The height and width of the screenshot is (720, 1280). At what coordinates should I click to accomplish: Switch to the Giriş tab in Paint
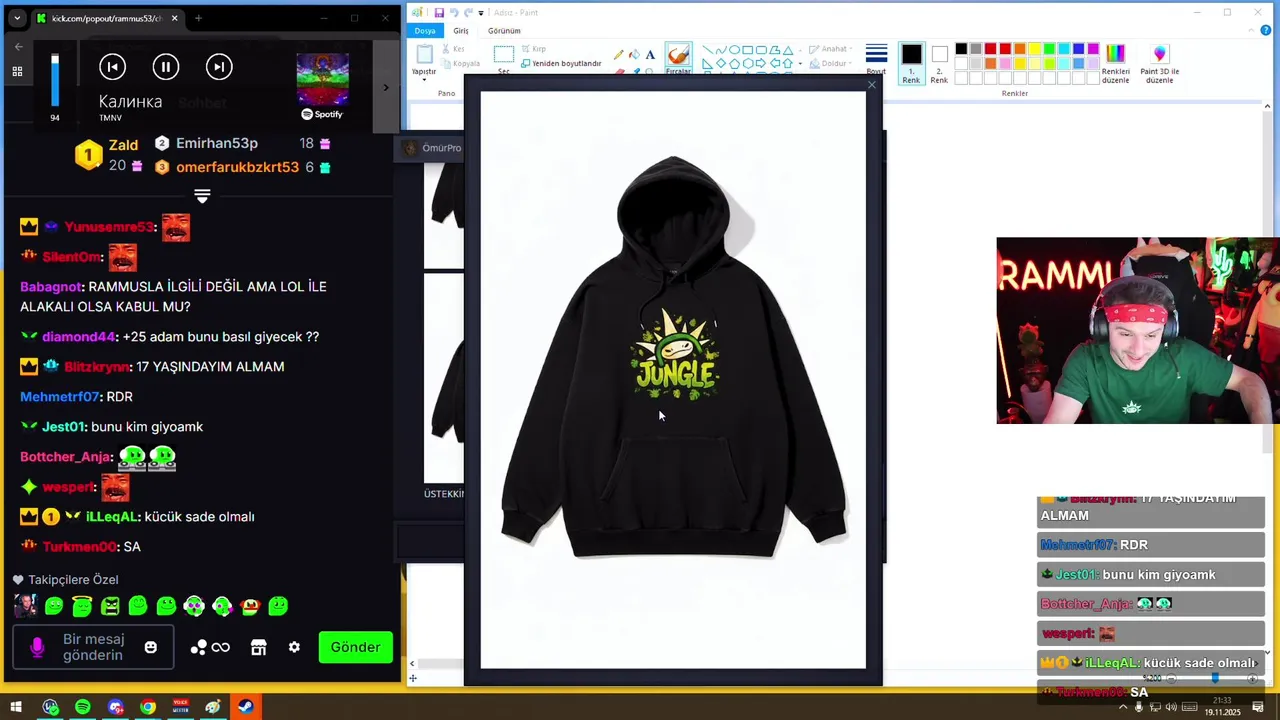(x=461, y=31)
